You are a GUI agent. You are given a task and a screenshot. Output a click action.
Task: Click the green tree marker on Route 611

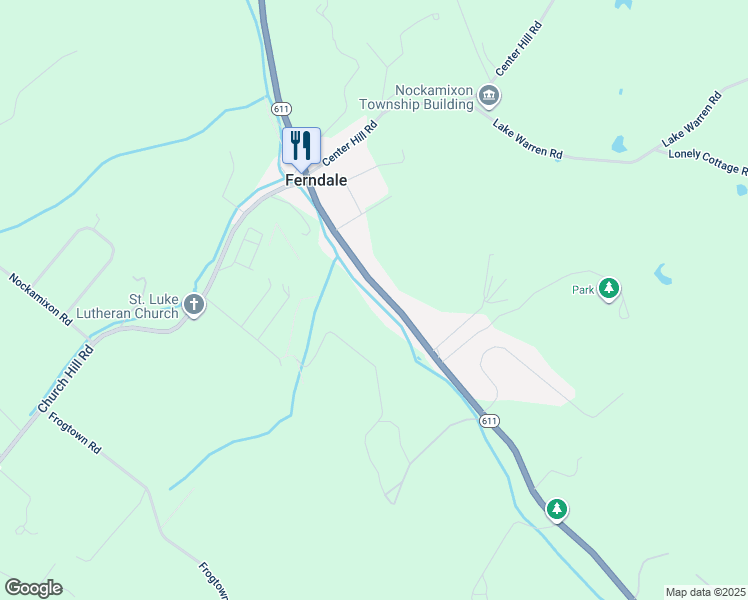(556, 509)
